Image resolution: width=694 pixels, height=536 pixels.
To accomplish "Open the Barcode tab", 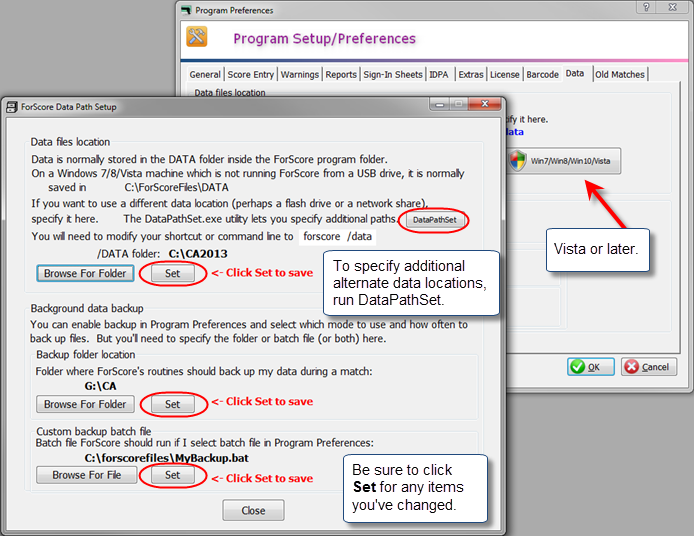I will click(543, 74).
